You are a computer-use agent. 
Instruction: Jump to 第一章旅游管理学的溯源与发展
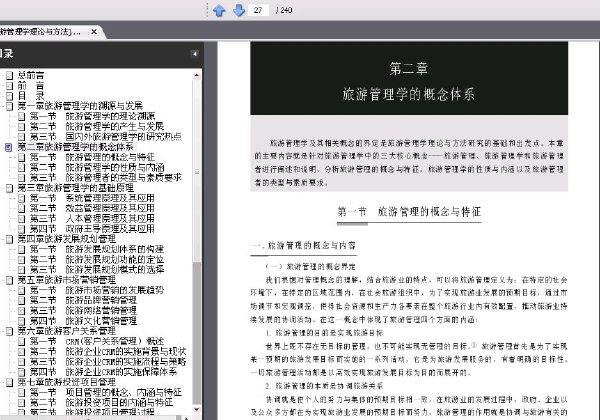point(80,106)
